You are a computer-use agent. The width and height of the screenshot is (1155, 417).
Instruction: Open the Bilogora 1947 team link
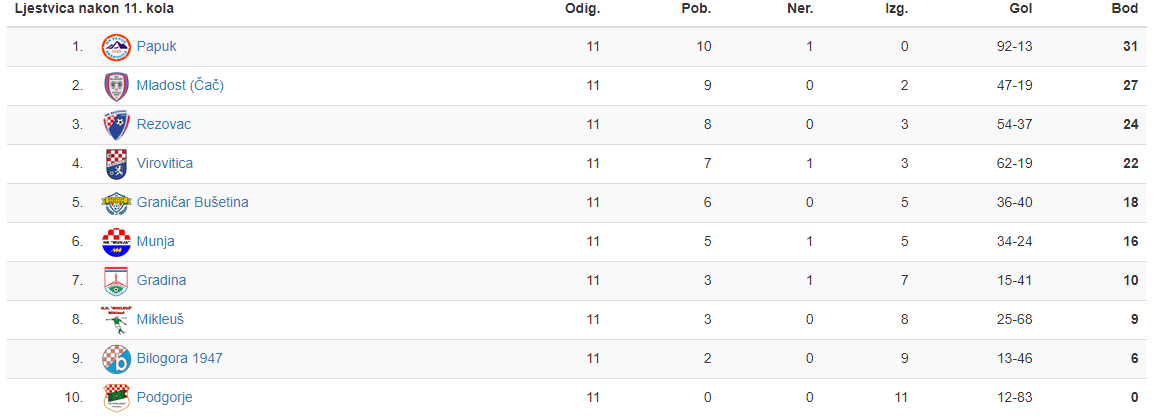click(x=180, y=359)
